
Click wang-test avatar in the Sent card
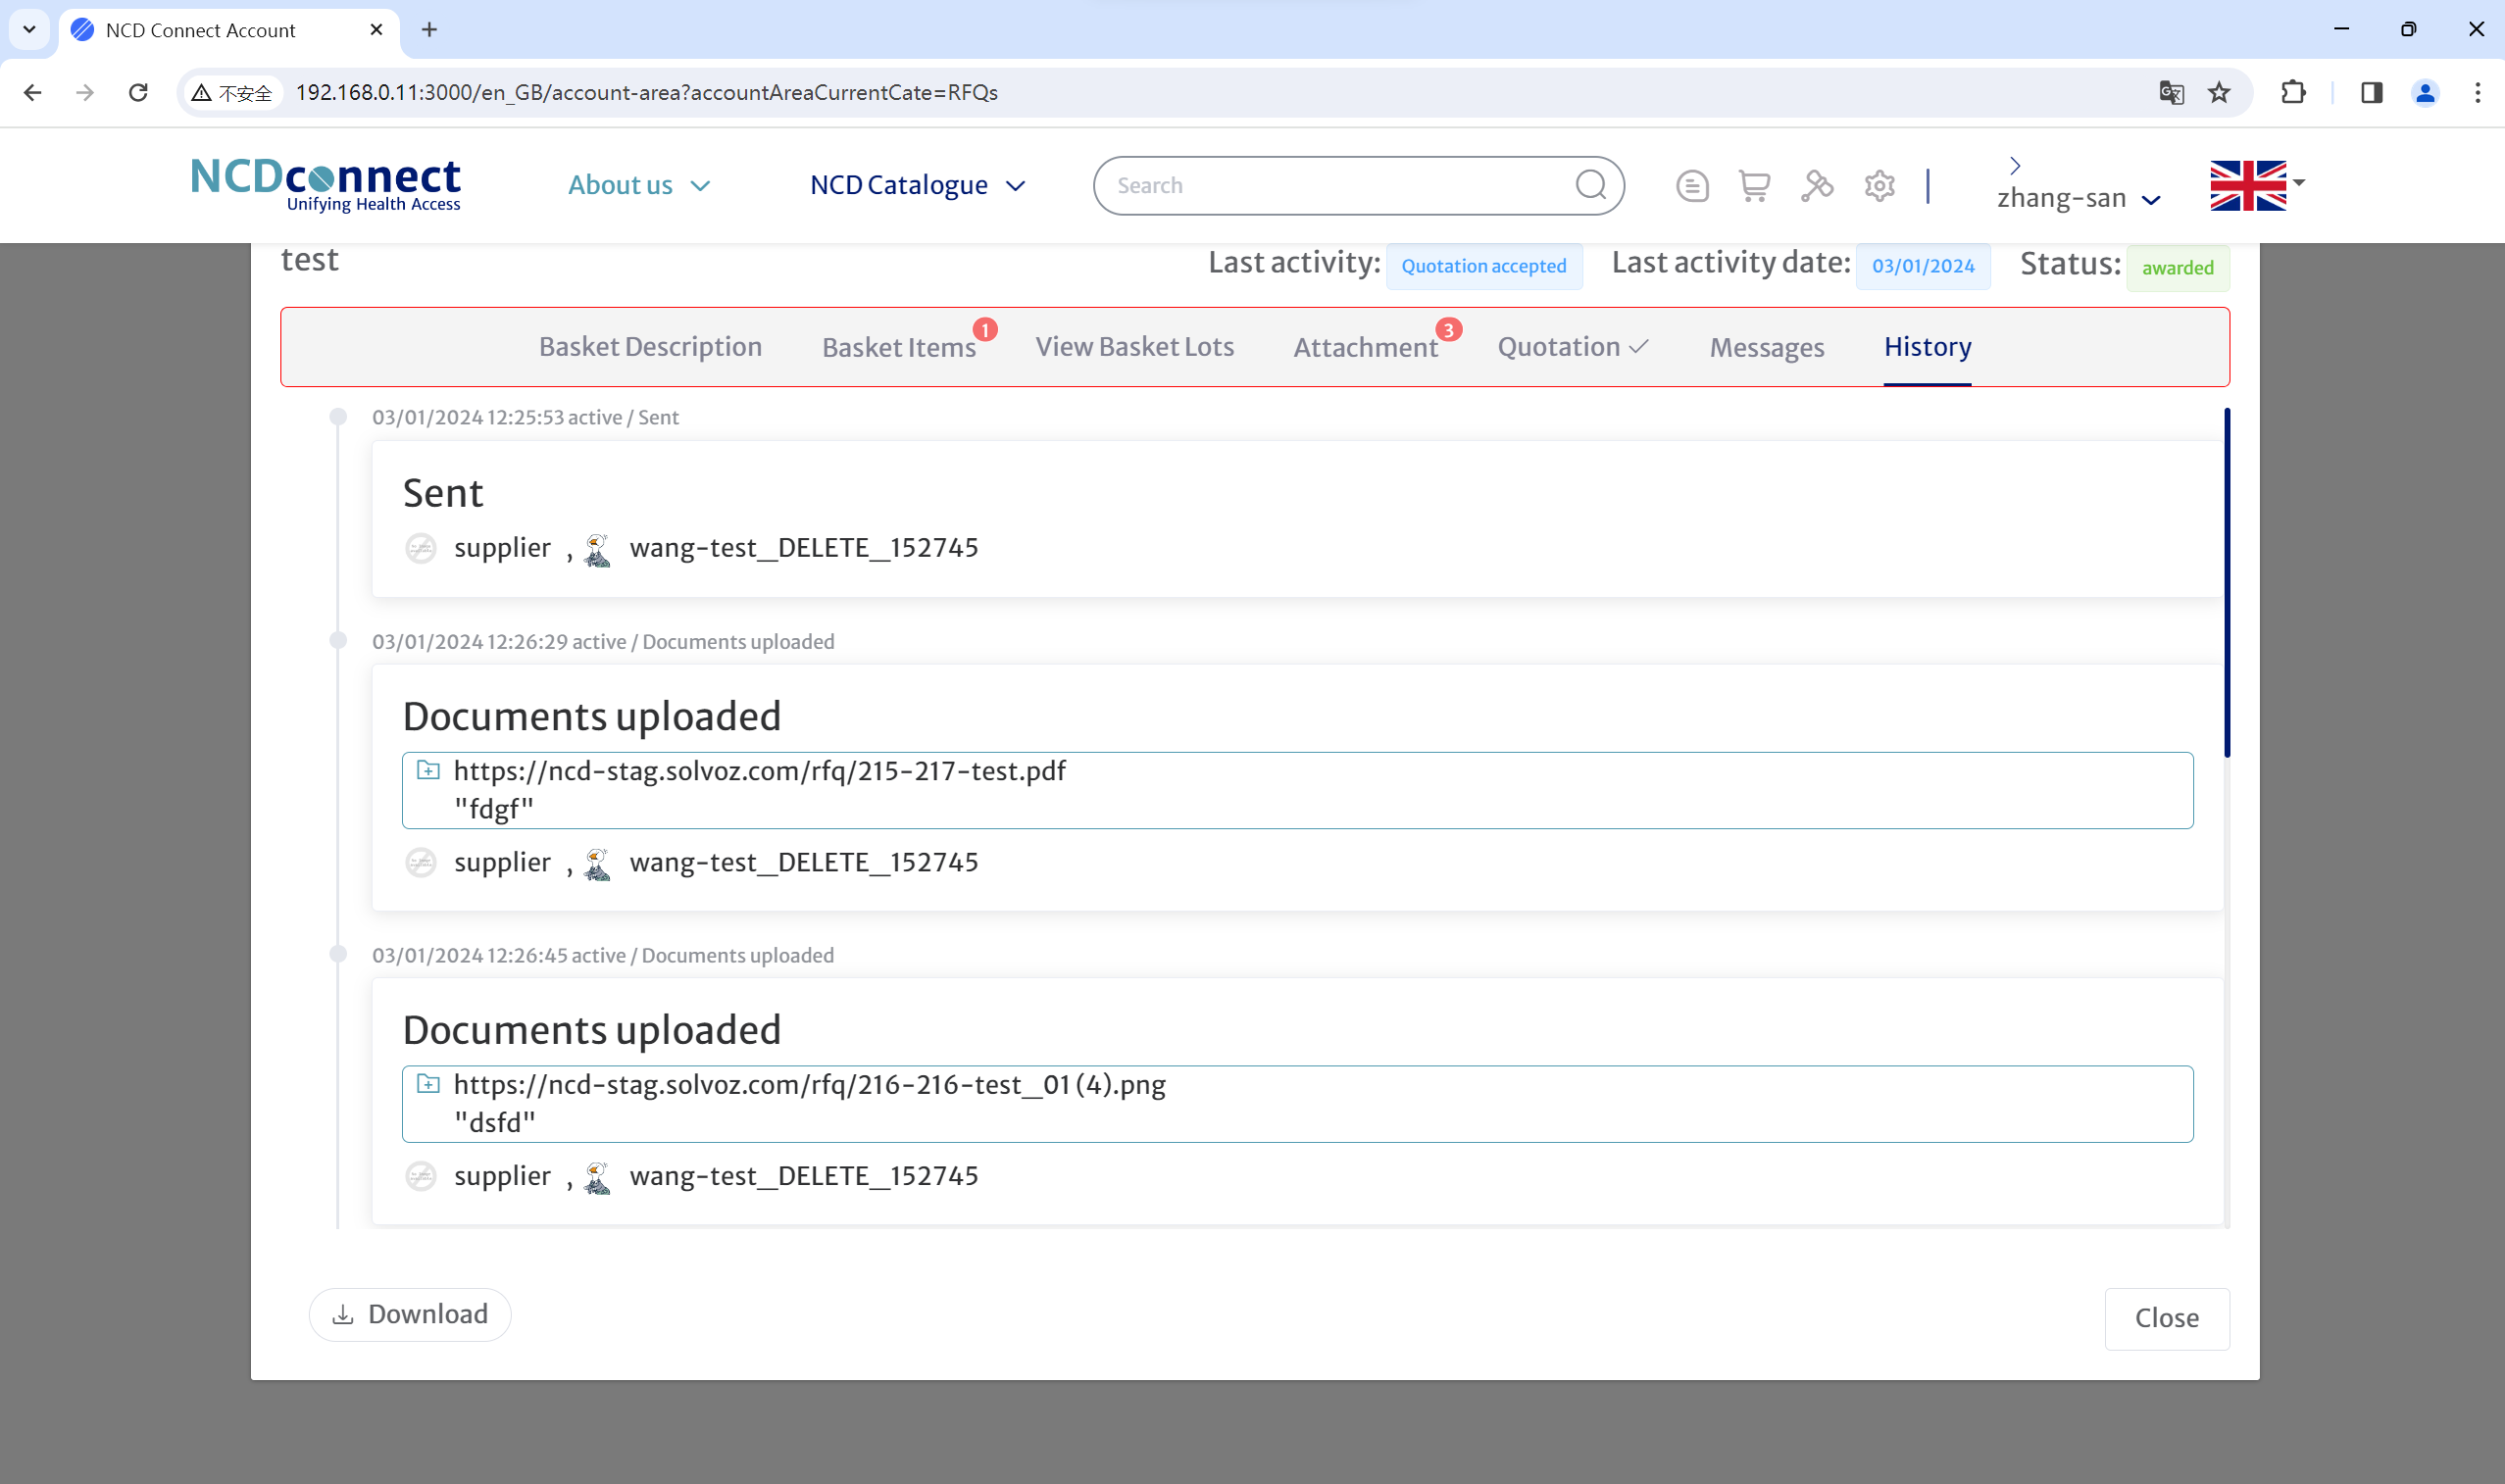pos(597,548)
